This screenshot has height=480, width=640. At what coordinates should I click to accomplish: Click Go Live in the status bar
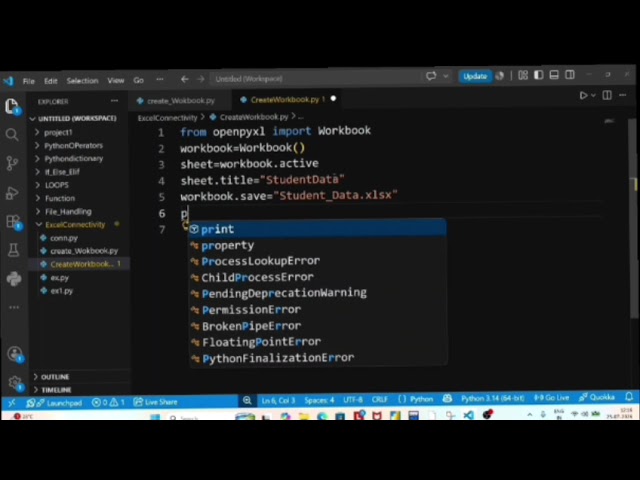pyautogui.click(x=551, y=398)
